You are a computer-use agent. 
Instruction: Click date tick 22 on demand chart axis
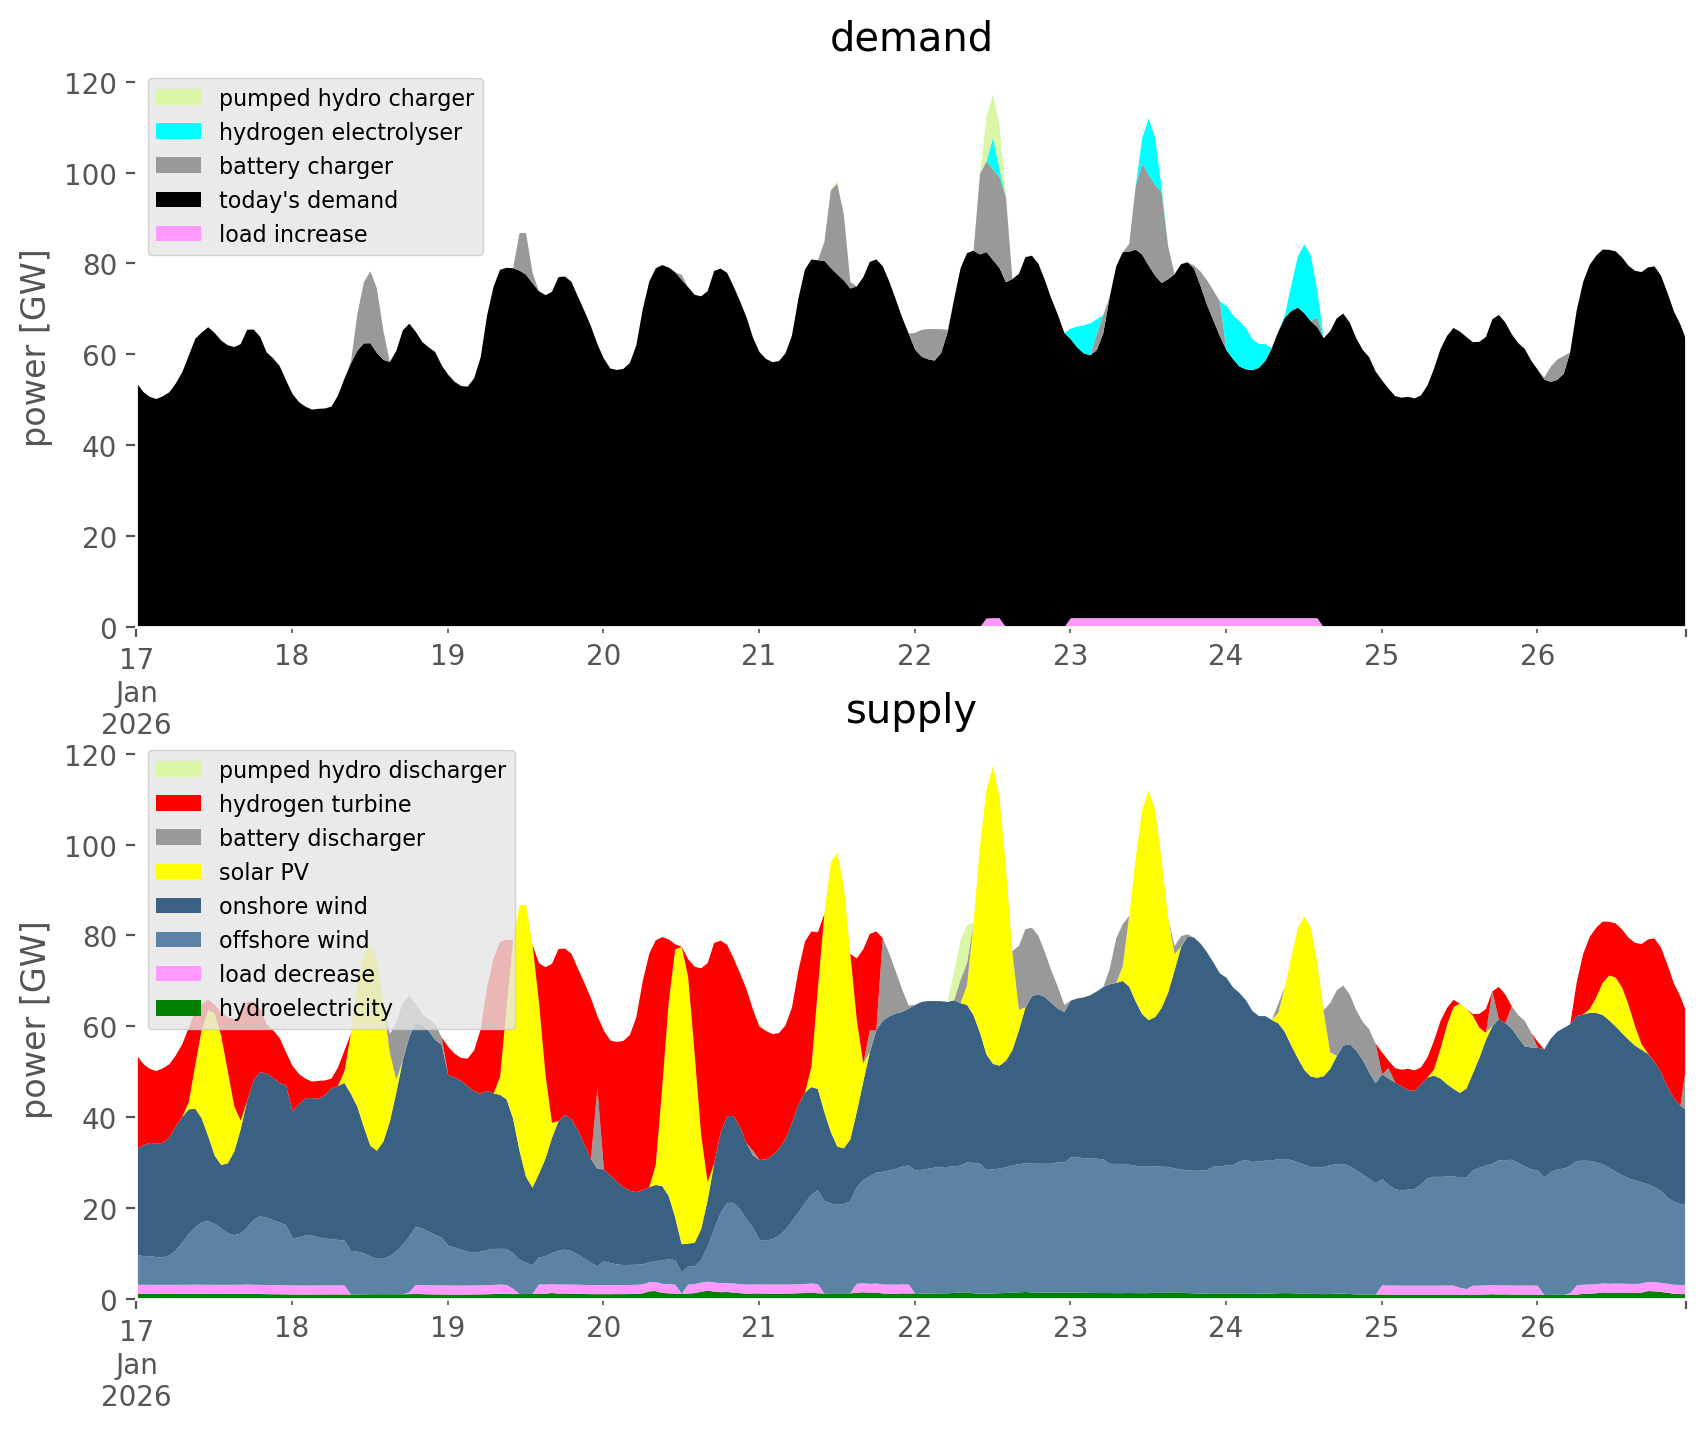(914, 656)
